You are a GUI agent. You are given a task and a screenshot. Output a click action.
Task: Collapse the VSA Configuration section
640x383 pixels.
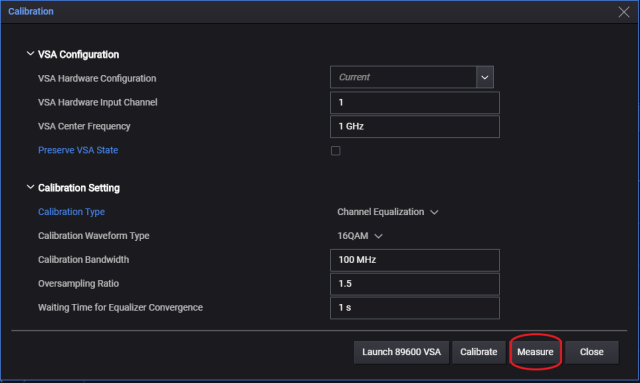[x=30, y=54]
